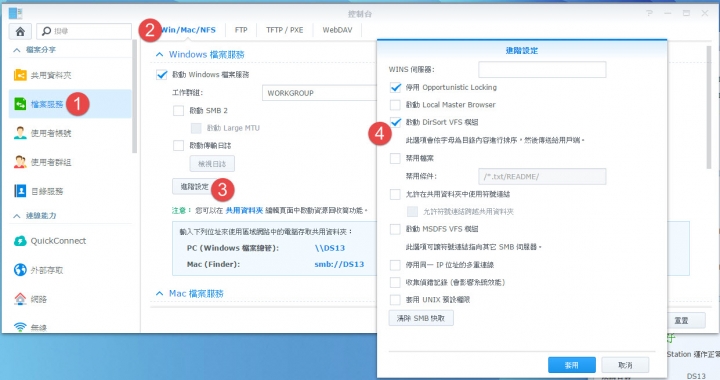Open 使用者群組 group icon

point(20,162)
